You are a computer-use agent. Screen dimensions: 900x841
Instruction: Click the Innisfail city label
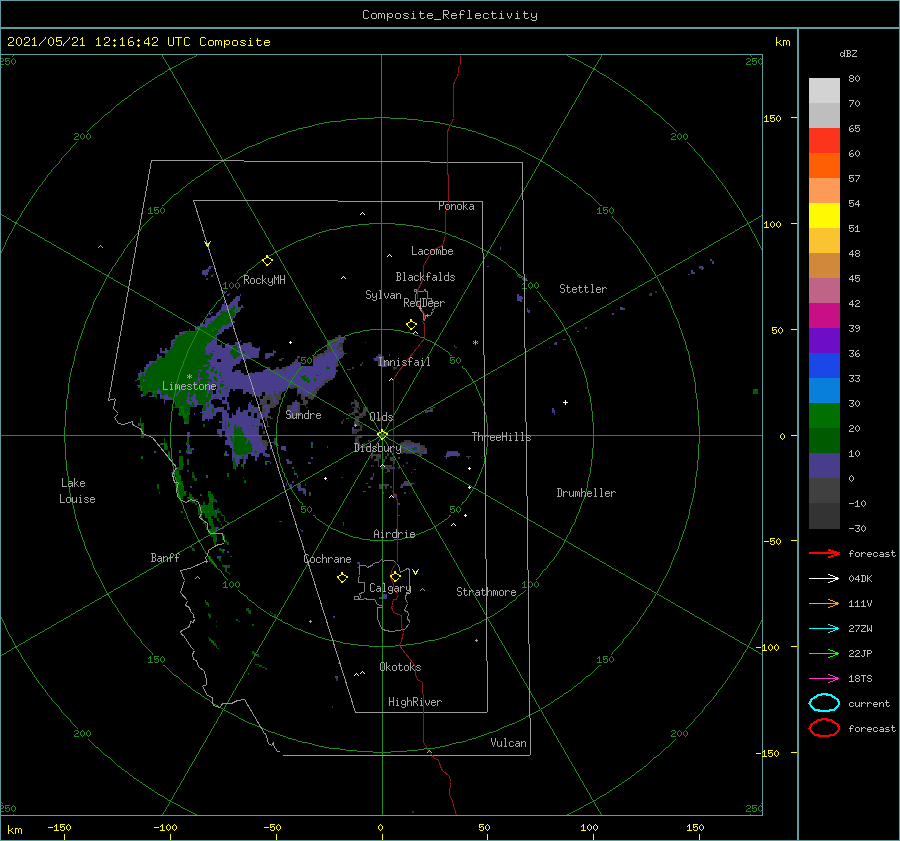point(404,362)
